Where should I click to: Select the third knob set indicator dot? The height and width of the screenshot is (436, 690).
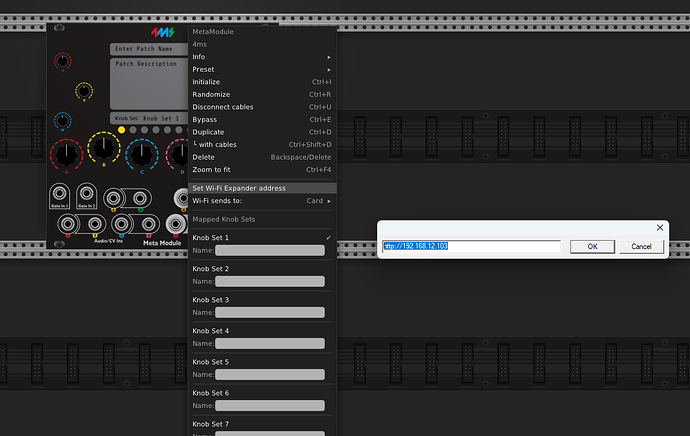[x=144, y=130]
